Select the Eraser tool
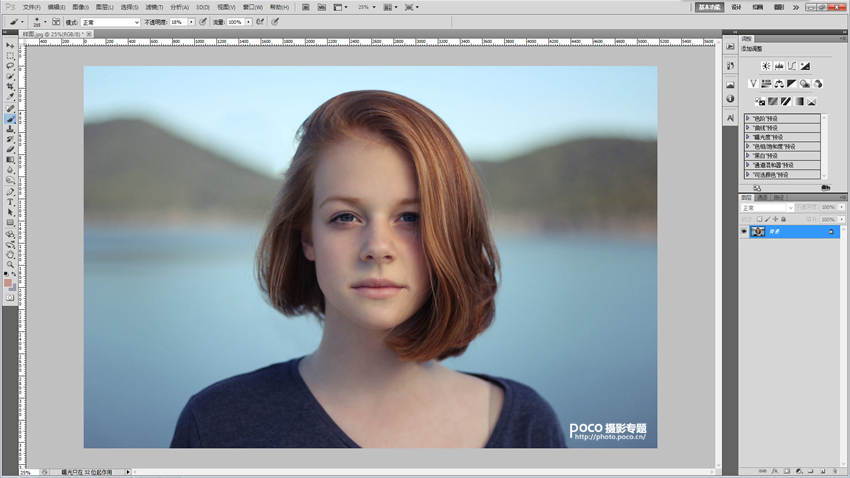This screenshot has width=850, height=478. tap(10, 149)
